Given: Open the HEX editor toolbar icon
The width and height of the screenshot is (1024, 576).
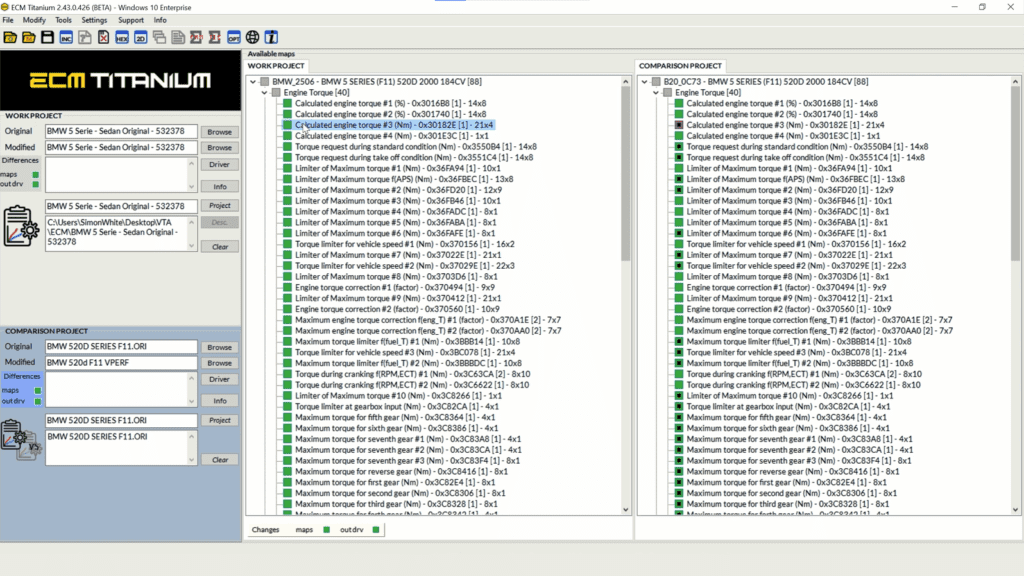Looking at the screenshot, I should tap(121, 38).
